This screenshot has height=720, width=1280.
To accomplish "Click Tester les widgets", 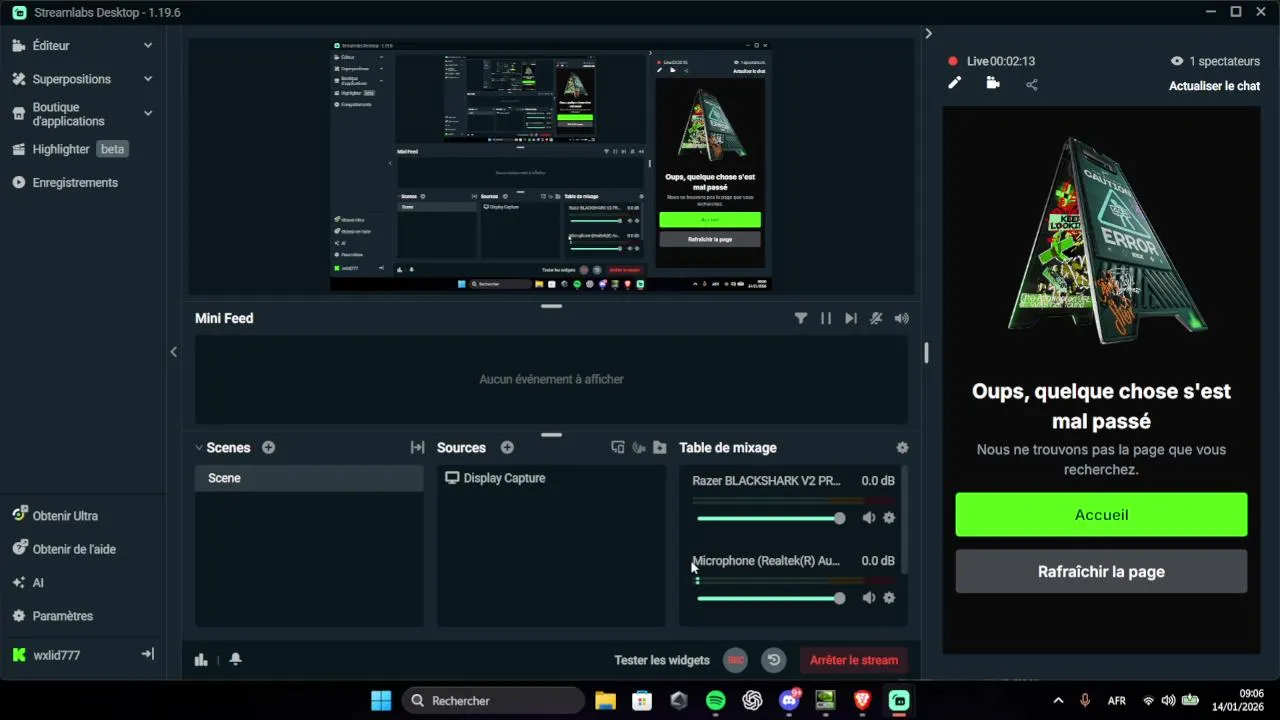I will click(x=662, y=660).
